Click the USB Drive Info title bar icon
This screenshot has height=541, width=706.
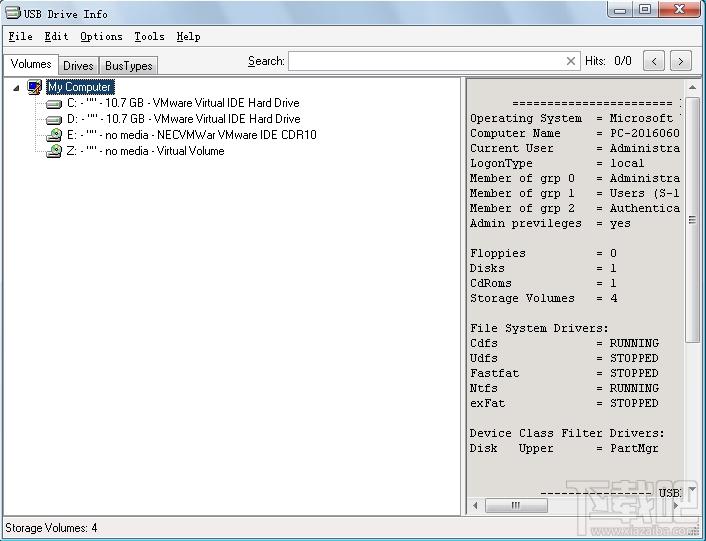click(x=13, y=12)
